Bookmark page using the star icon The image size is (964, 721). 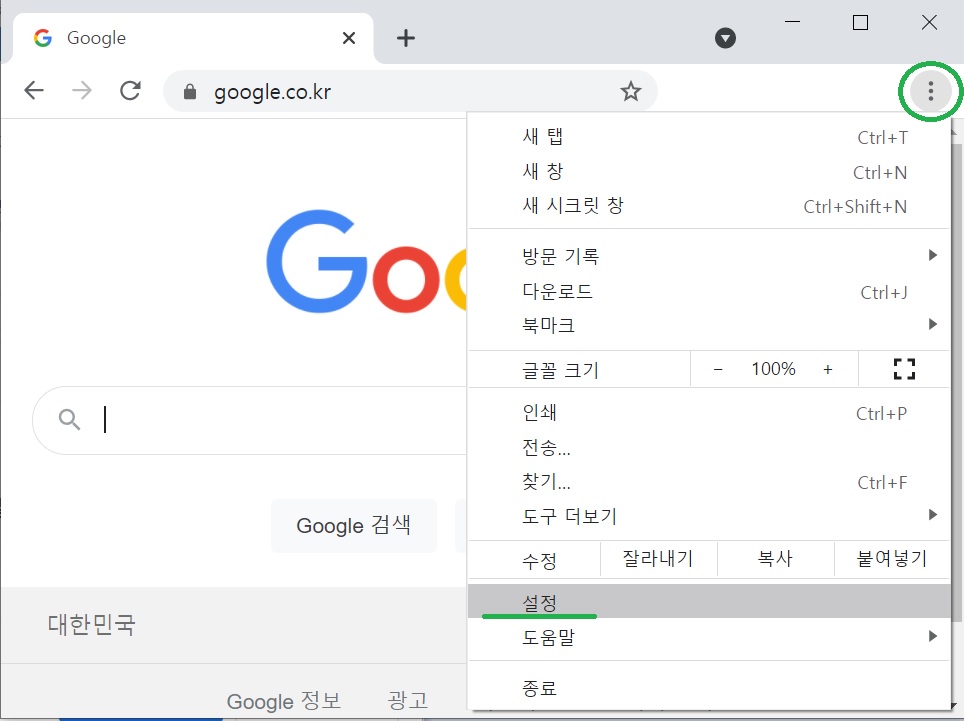pos(630,92)
